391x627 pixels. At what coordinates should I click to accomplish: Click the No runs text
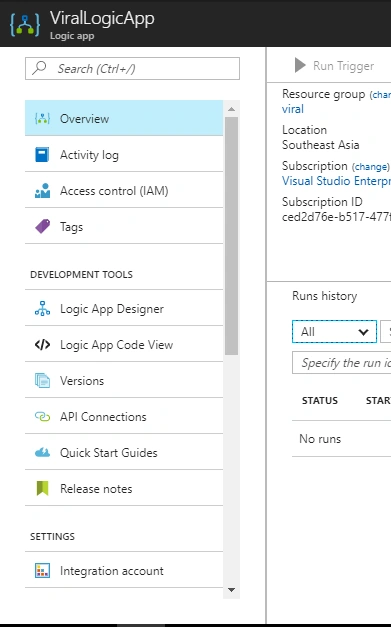click(x=320, y=439)
